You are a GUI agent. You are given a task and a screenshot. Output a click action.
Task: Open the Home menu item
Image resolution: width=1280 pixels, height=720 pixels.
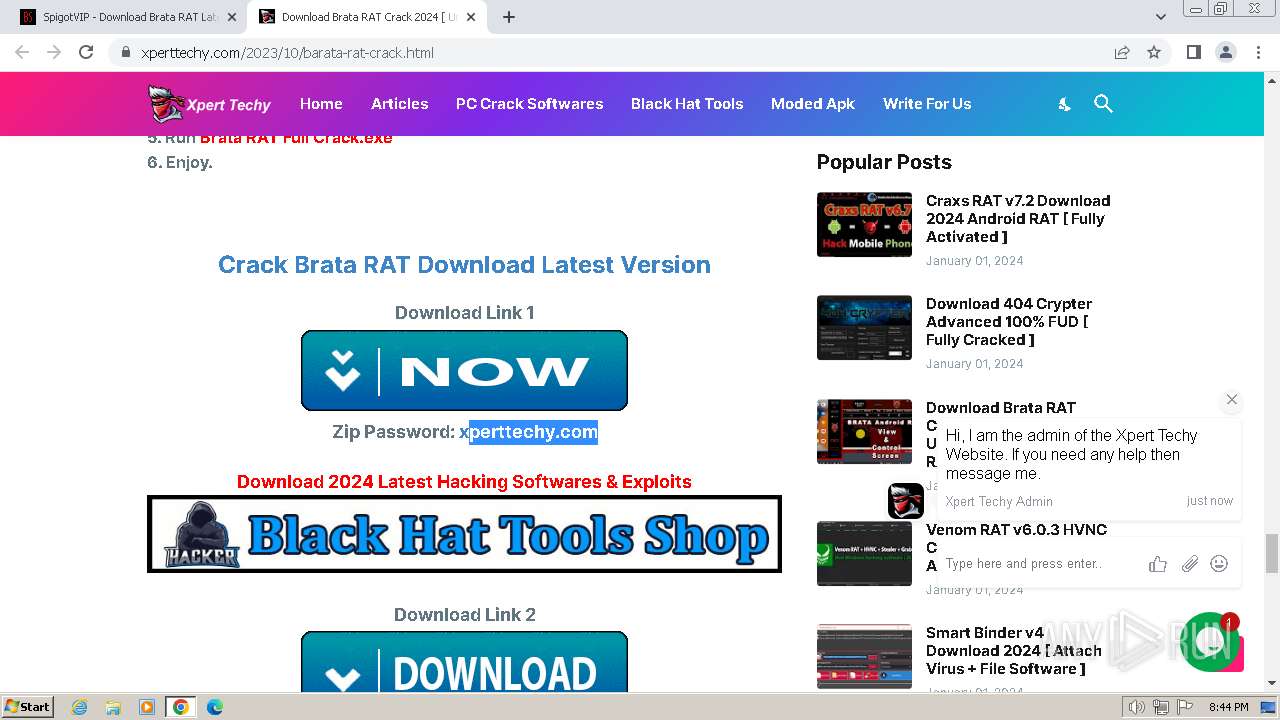(321, 104)
